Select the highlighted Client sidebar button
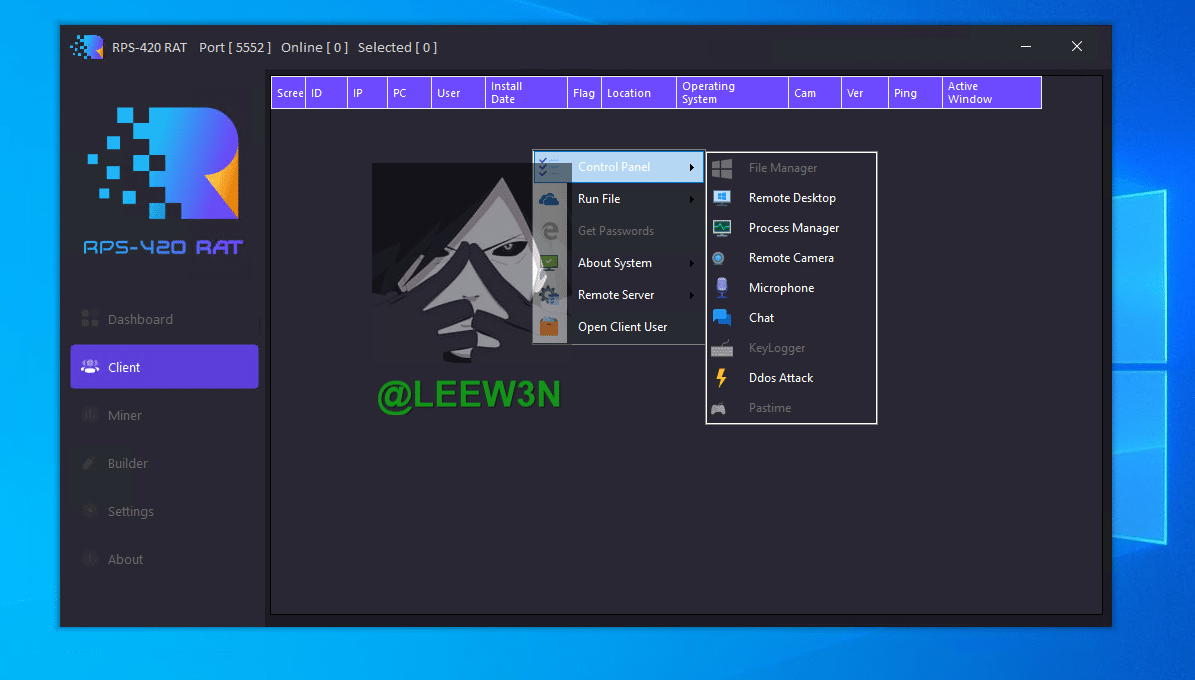The height and width of the screenshot is (680, 1195). click(x=164, y=367)
